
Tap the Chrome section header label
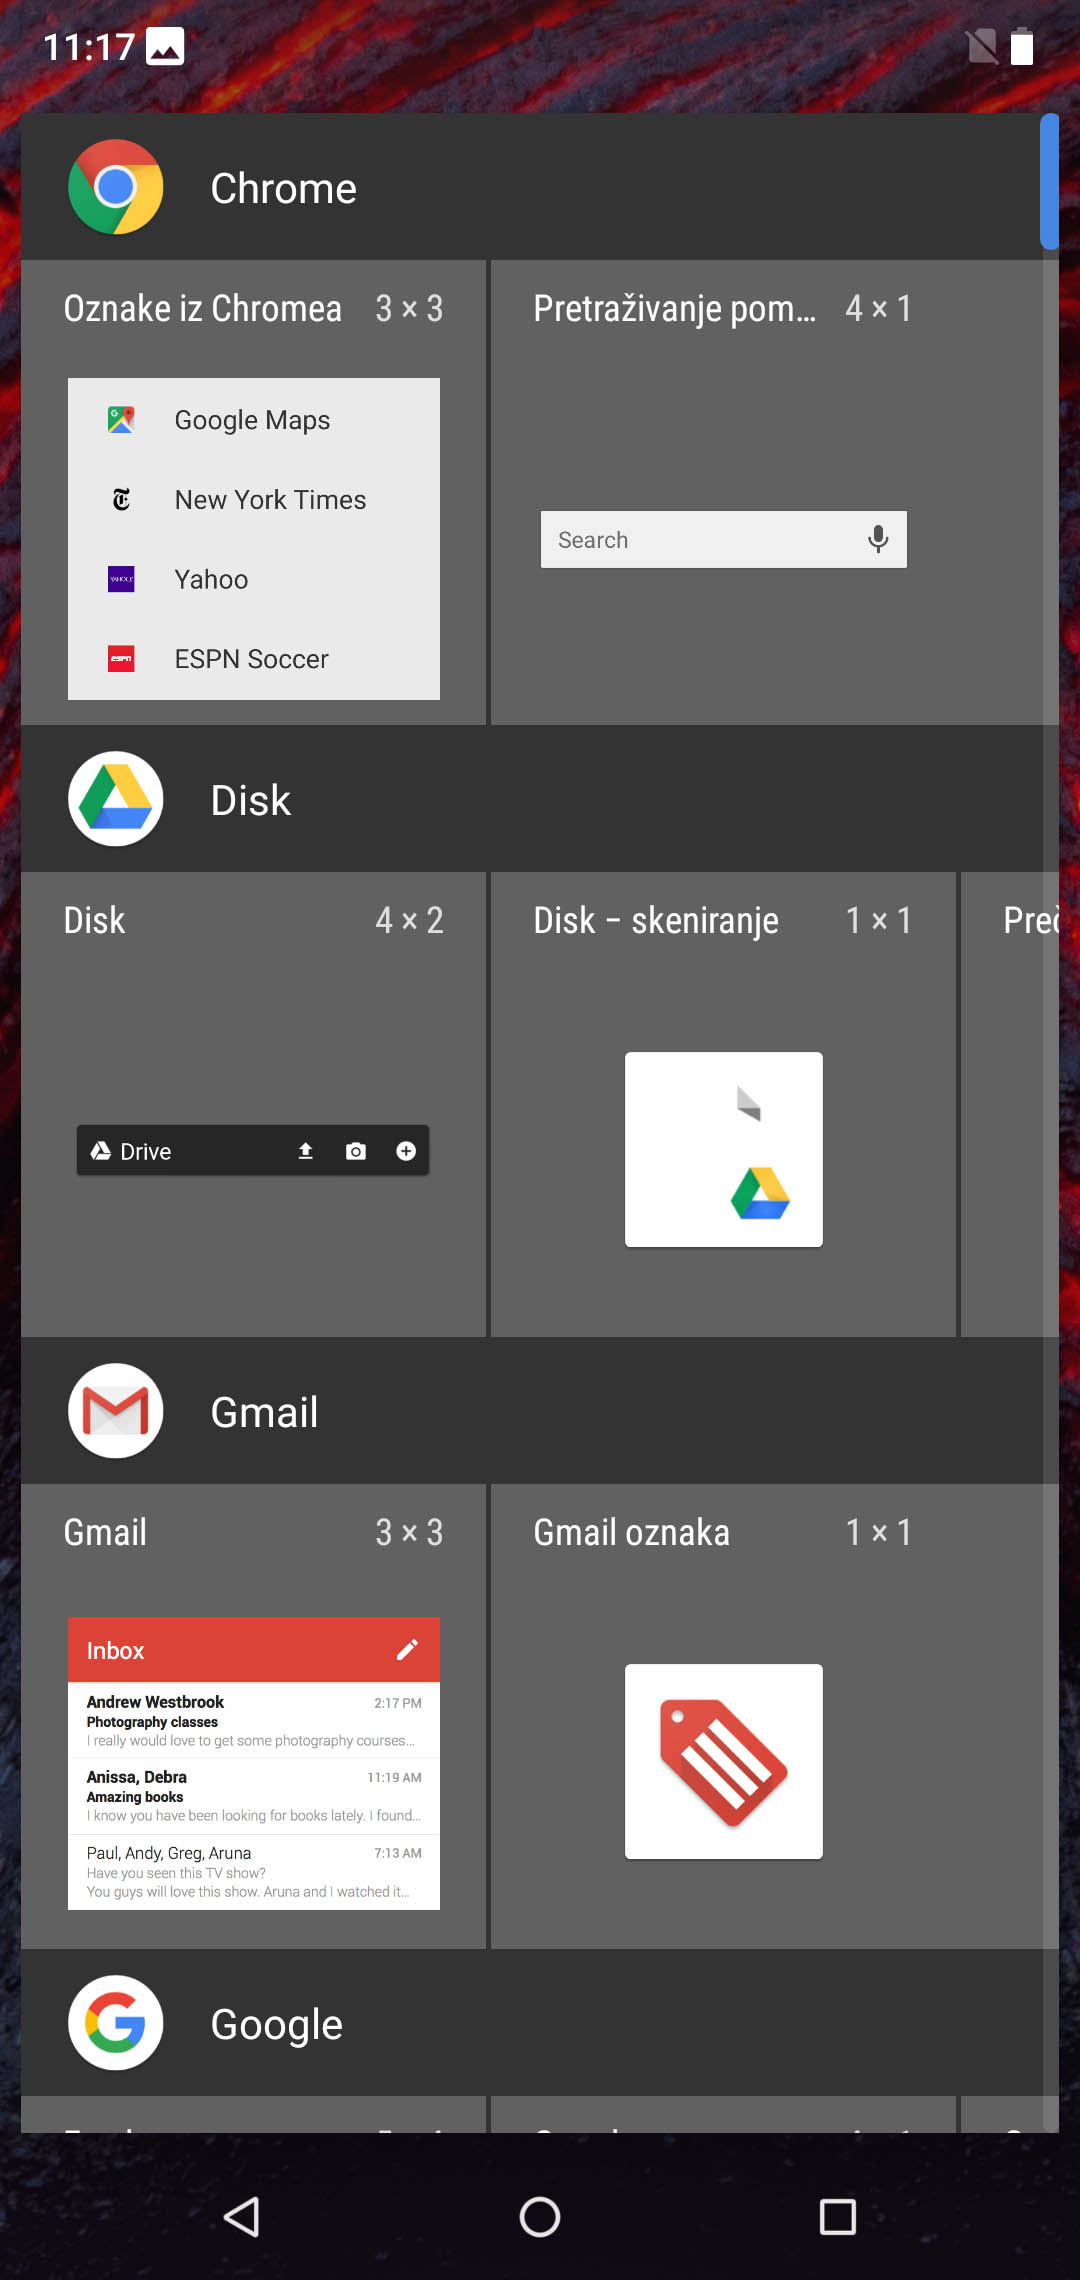coord(284,188)
